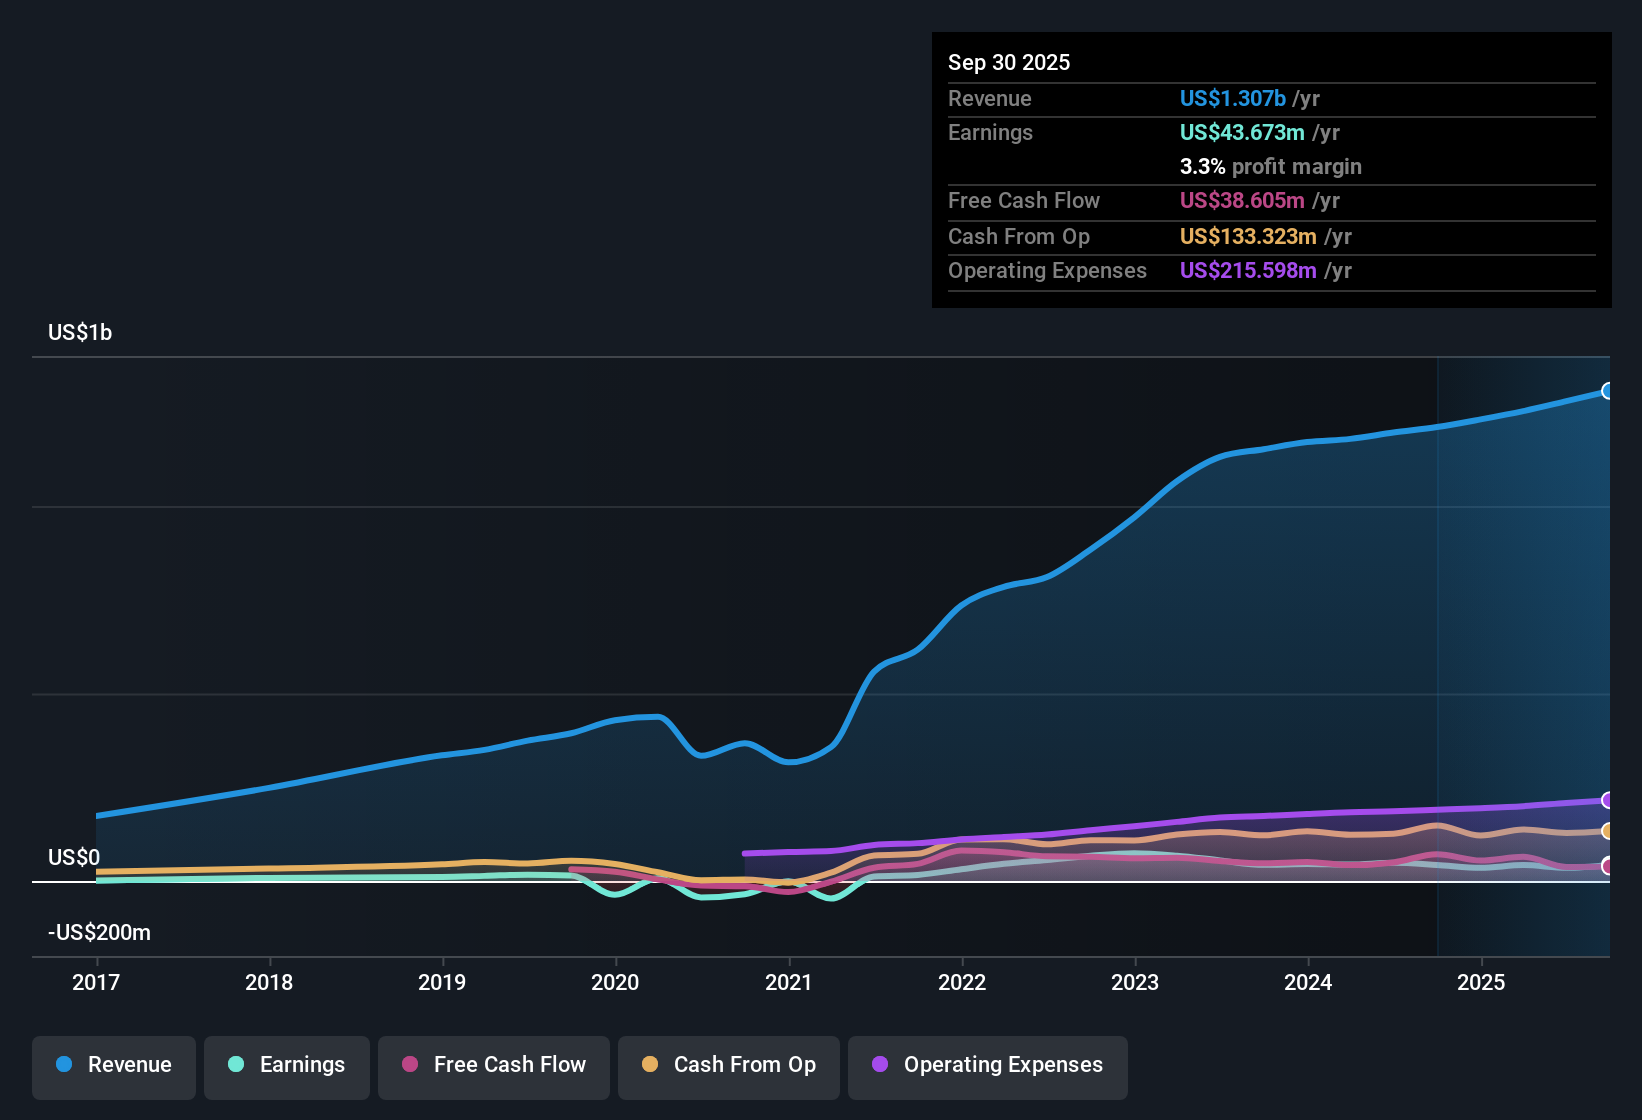
Task: Click the pink Free Cash Flow legend dot
Action: pos(410,1065)
